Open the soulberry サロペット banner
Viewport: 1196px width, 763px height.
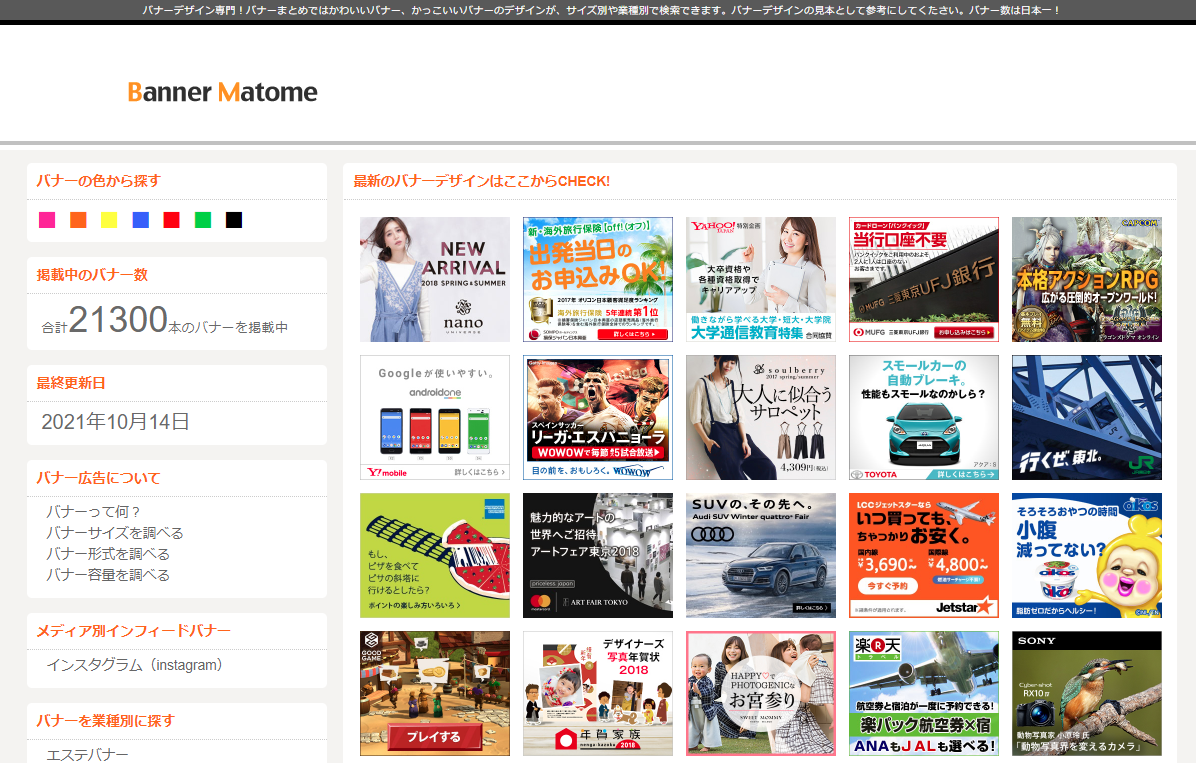click(760, 417)
